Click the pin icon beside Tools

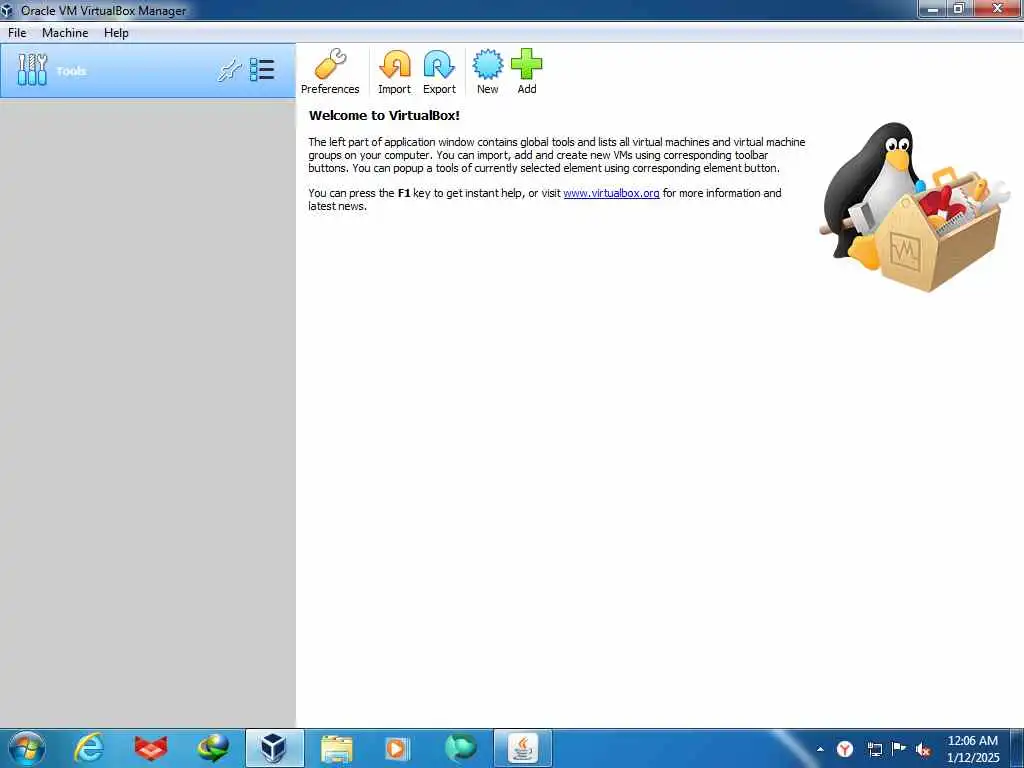[x=229, y=70]
